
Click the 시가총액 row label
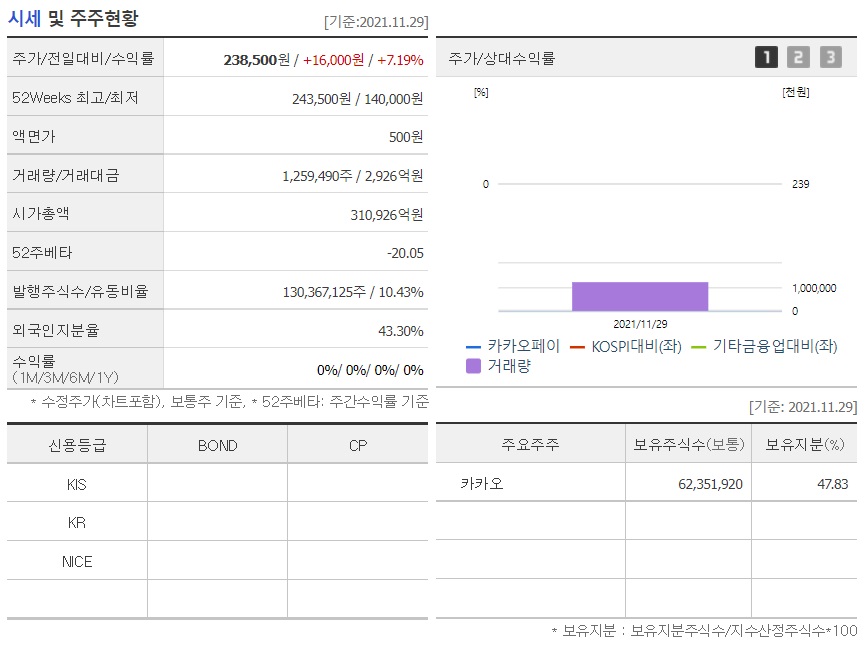pos(41,213)
